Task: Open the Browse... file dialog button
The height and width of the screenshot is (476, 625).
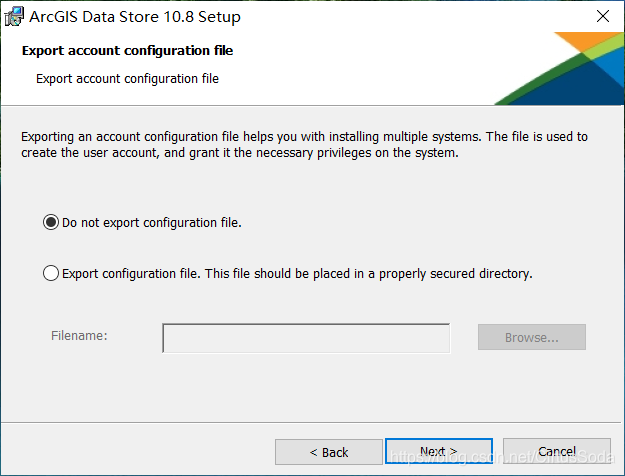Action: pyautogui.click(x=532, y=337)
